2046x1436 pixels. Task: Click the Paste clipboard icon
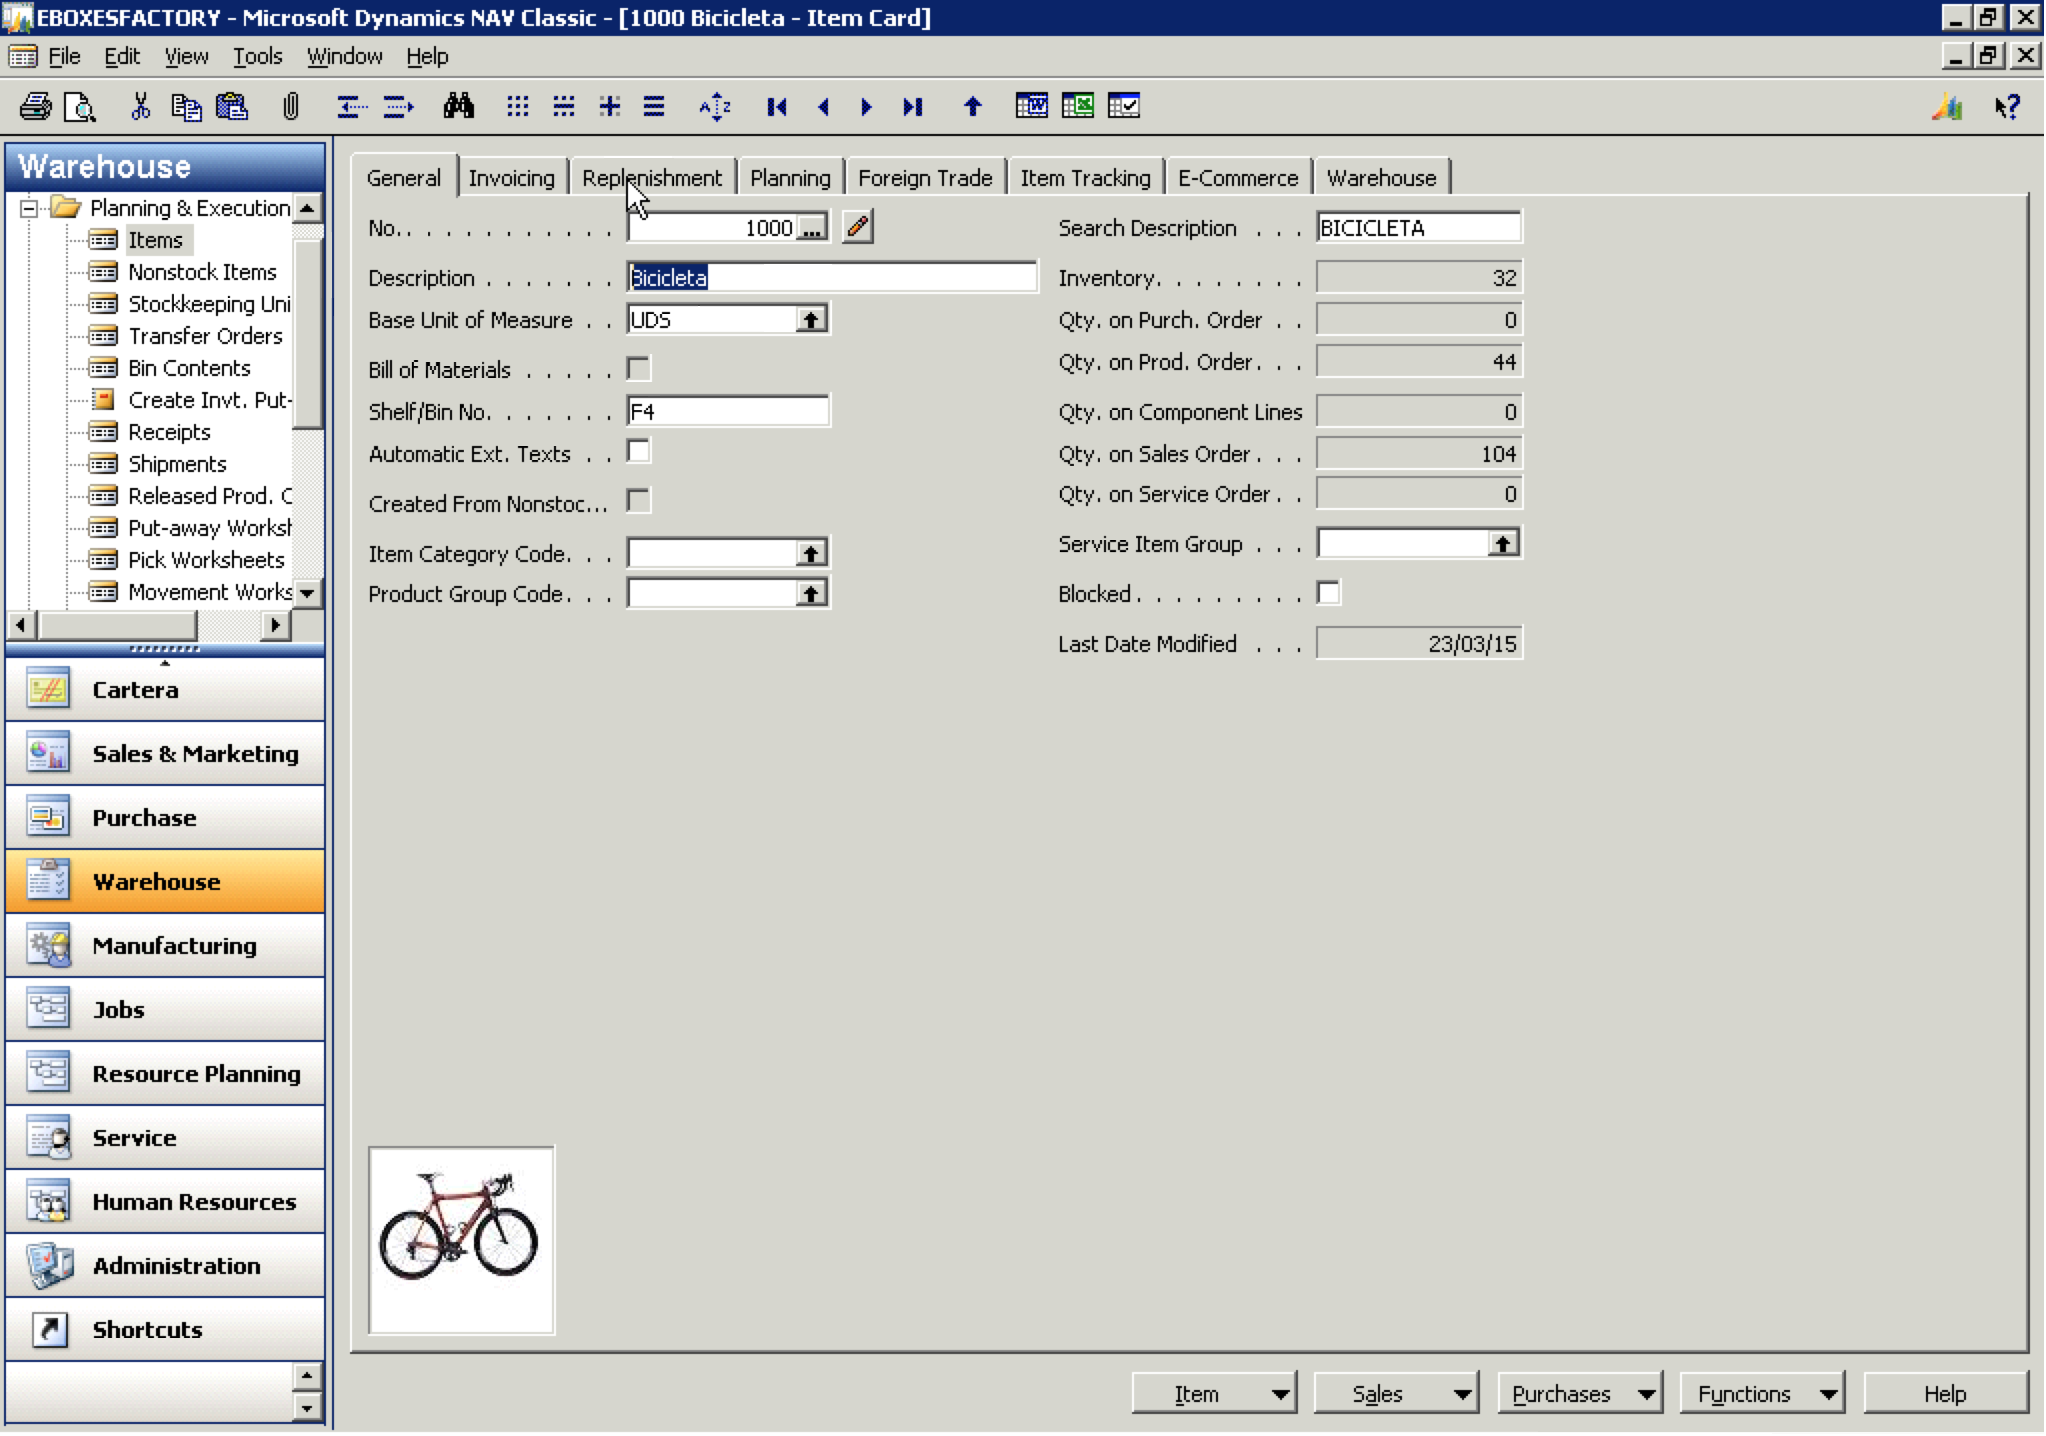pos(232,106)
